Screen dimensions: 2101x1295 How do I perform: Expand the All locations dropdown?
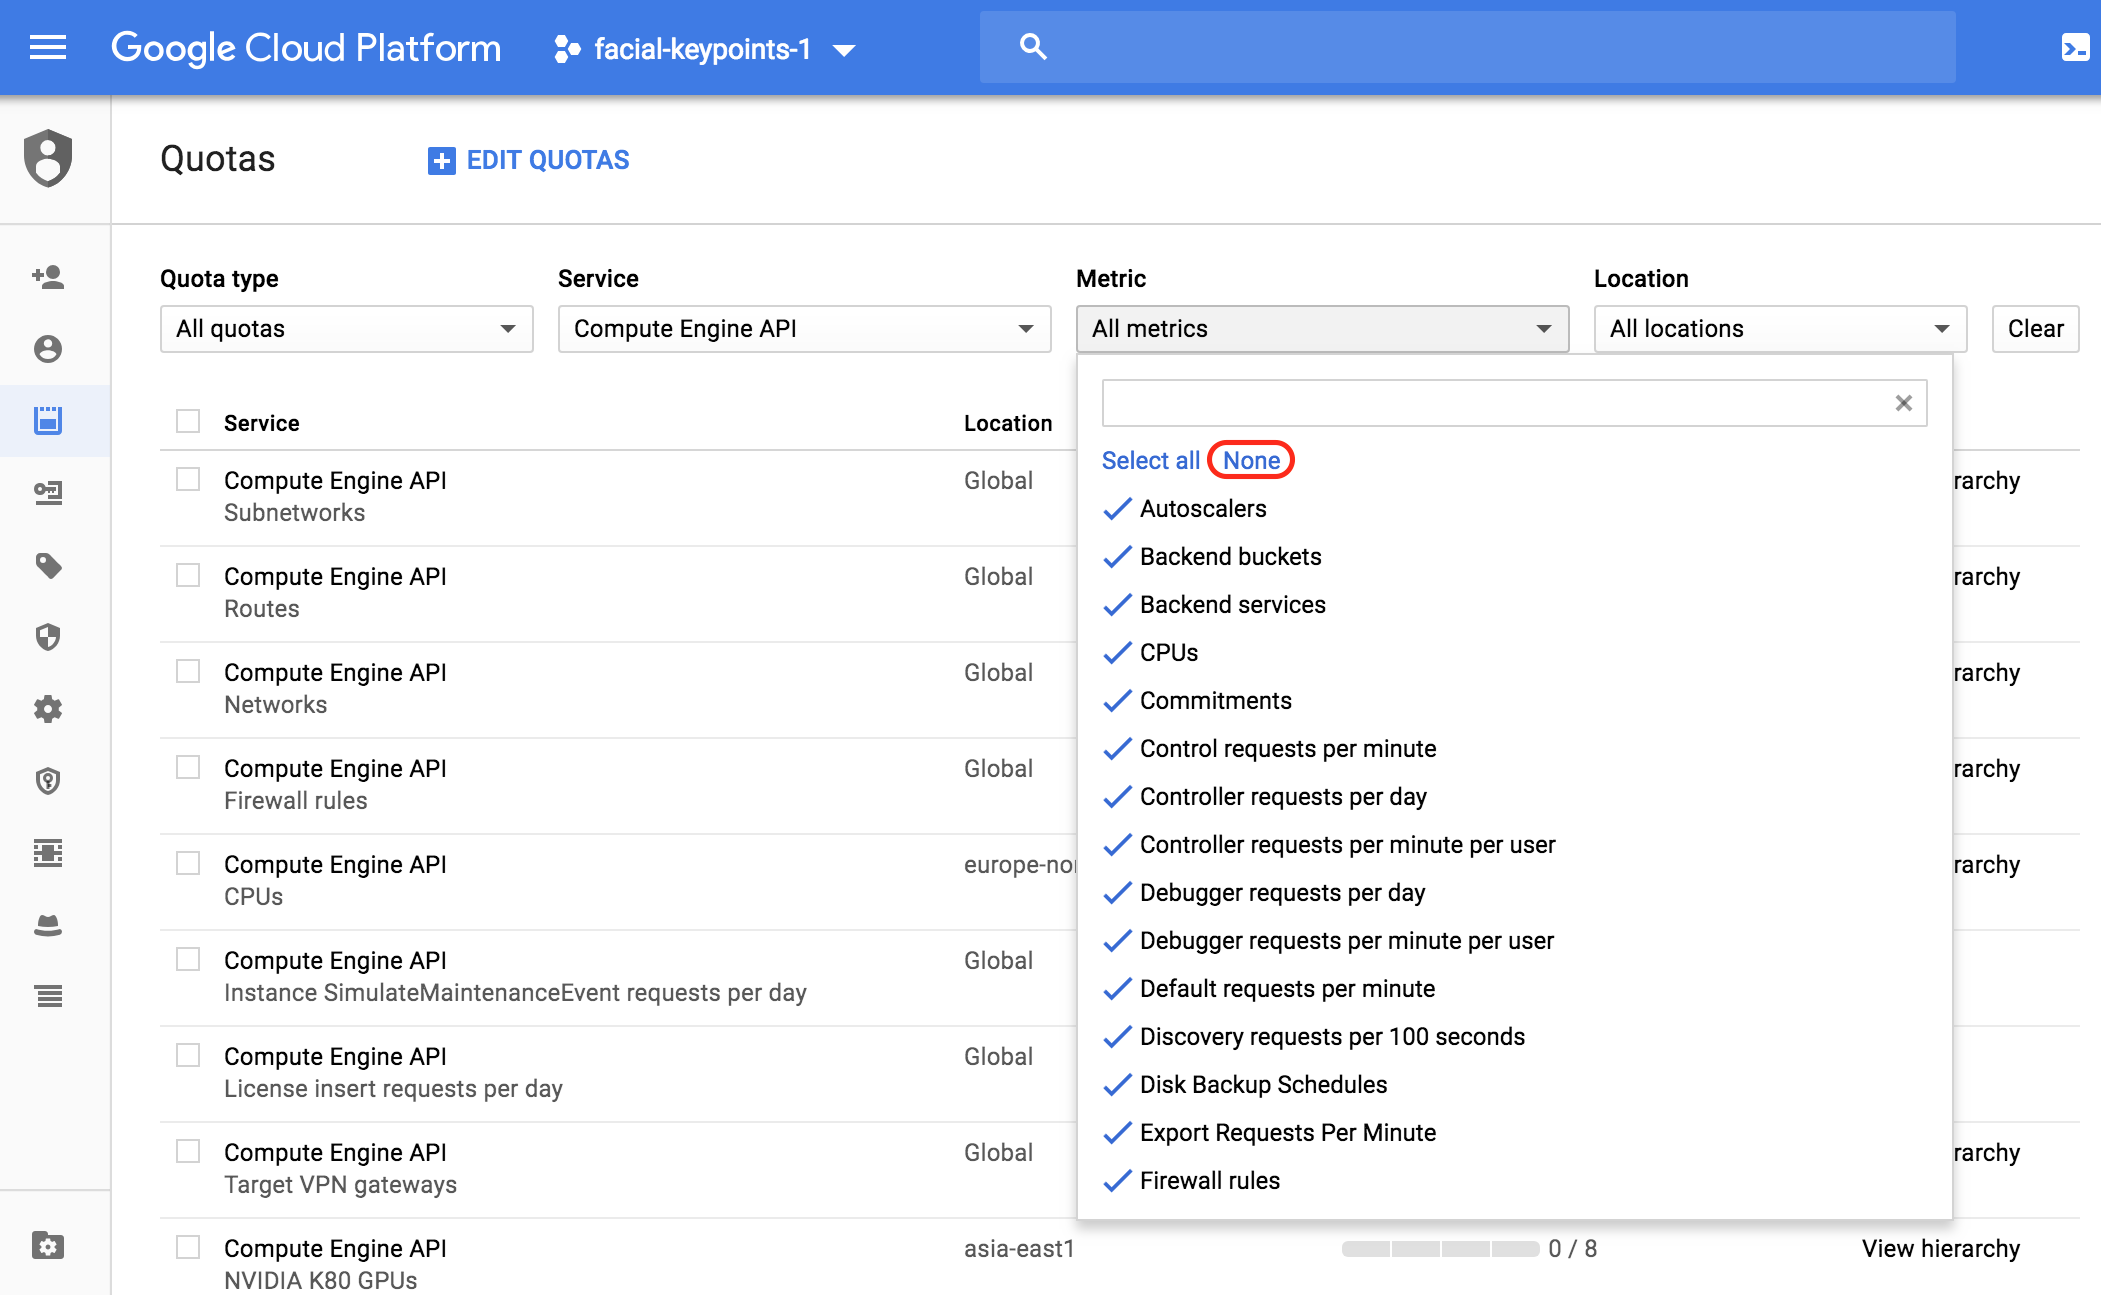[1779, 329]
